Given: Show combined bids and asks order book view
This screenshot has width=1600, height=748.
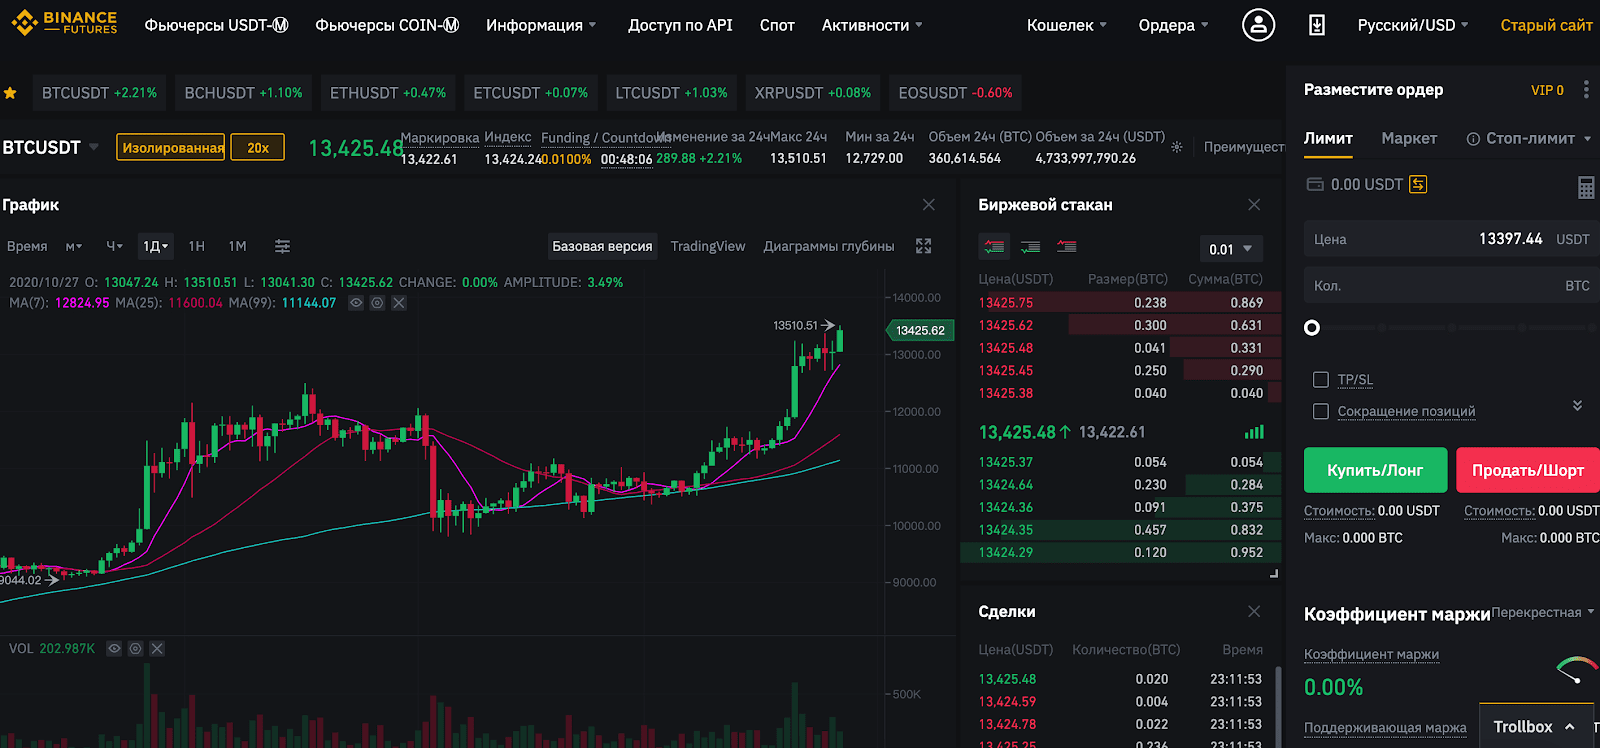Looking at the screenshot, I should 994,246.
